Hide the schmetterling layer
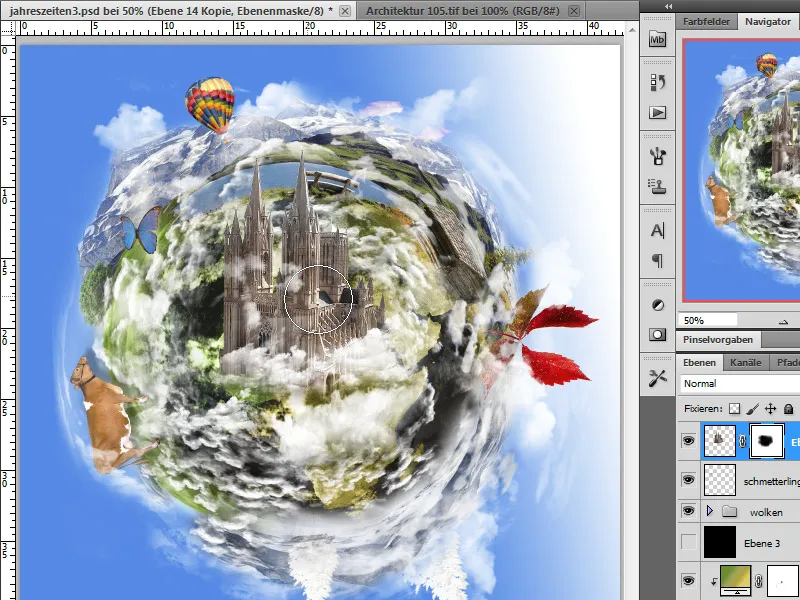Image resolution: width=800 pixels, height=600 pixels. (x=688, y=480)
